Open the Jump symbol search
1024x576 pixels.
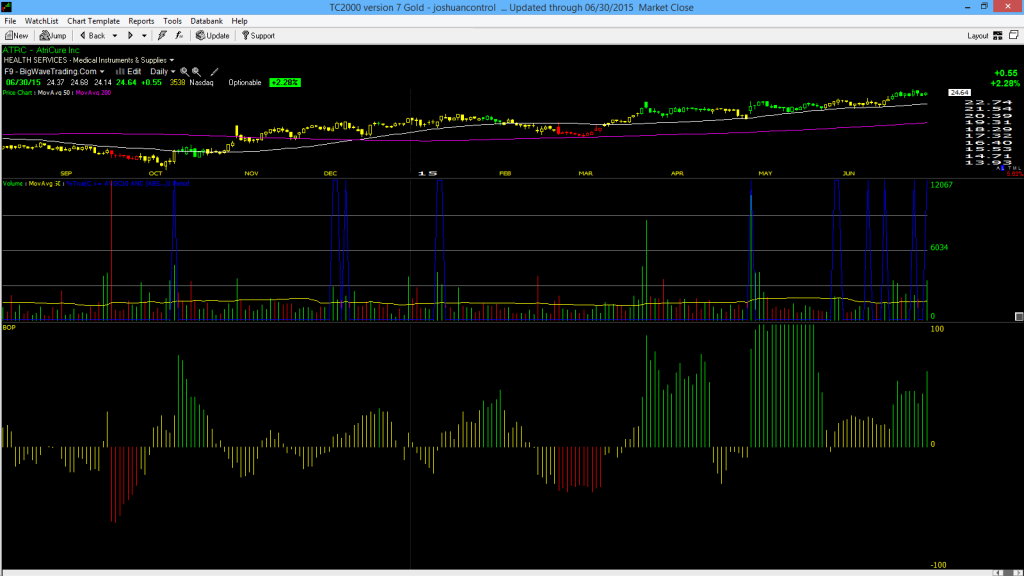click(x=53, y=36)
